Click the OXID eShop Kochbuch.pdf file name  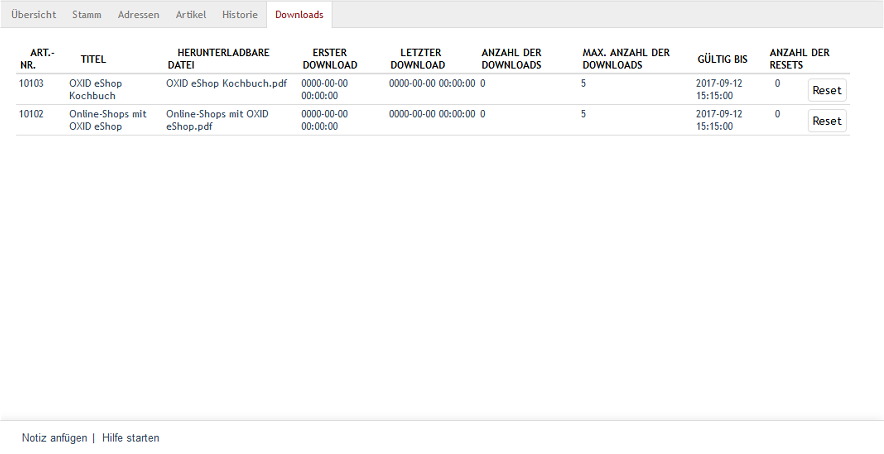(x=226, y=84)
